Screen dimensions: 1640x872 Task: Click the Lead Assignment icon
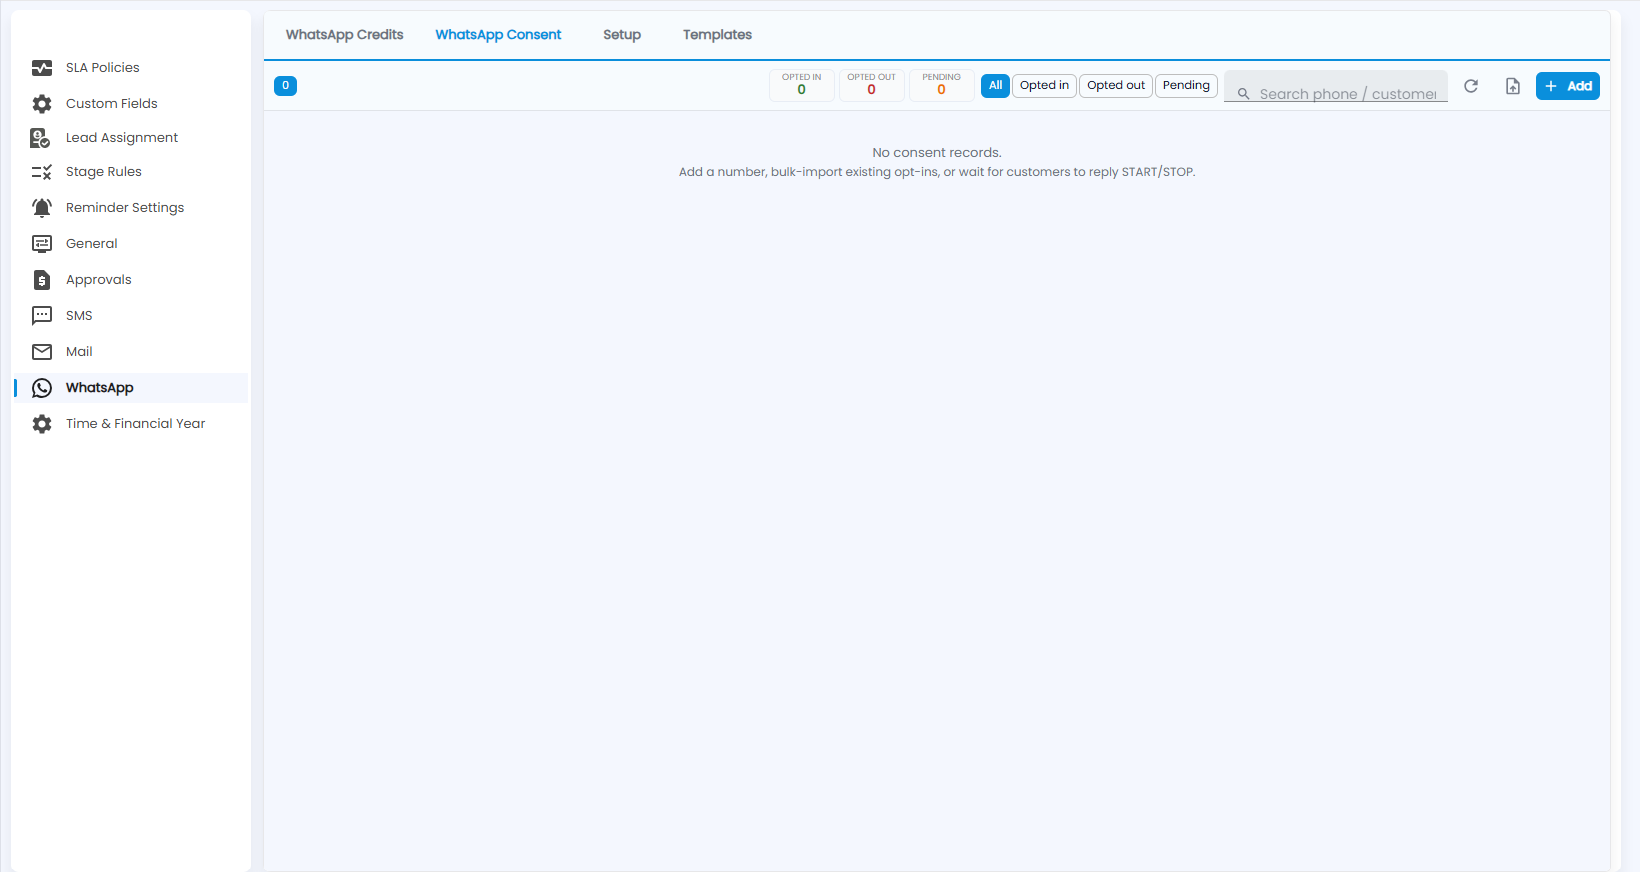tap(40, 138)
